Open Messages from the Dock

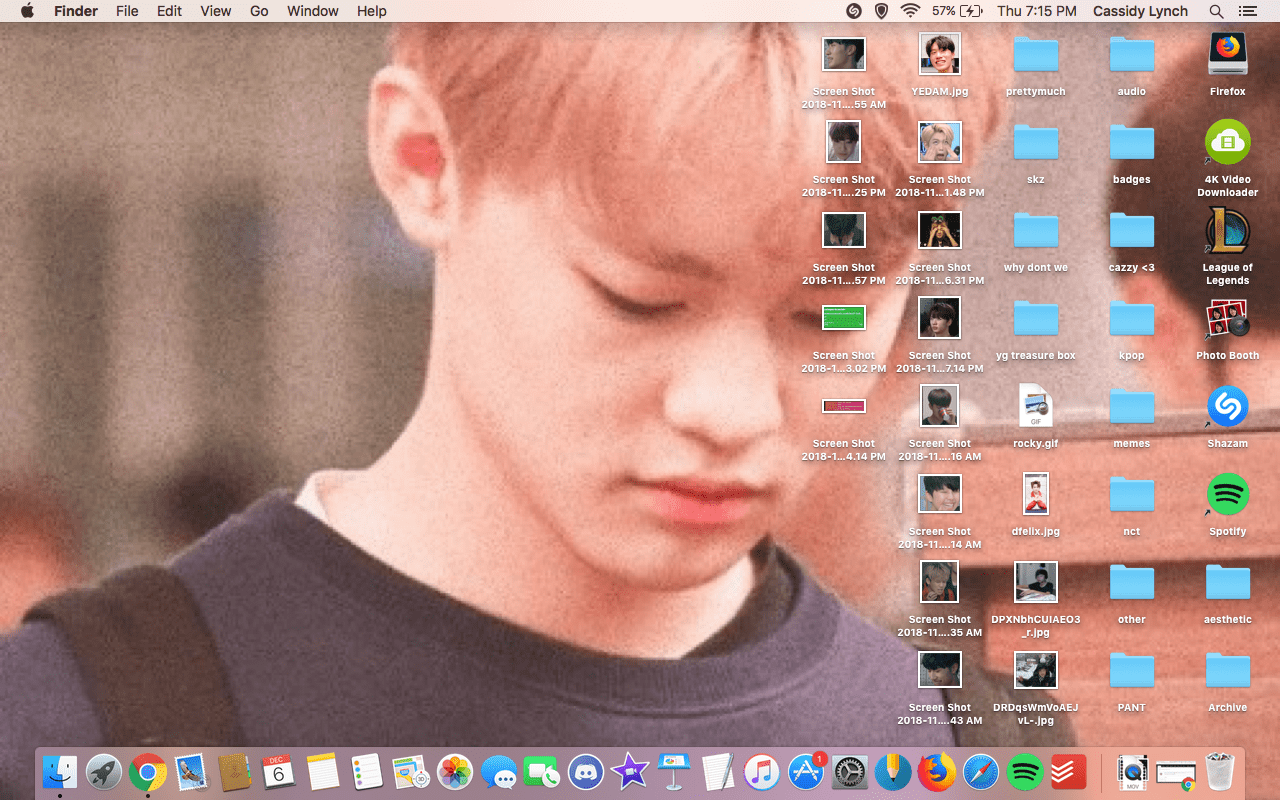[x=499, y=772]
